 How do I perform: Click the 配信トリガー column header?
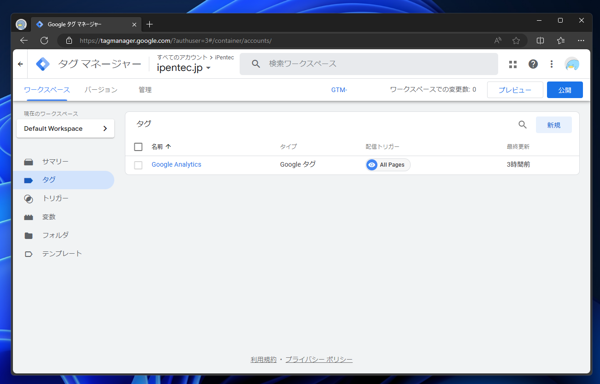click(x=382, y=146)
